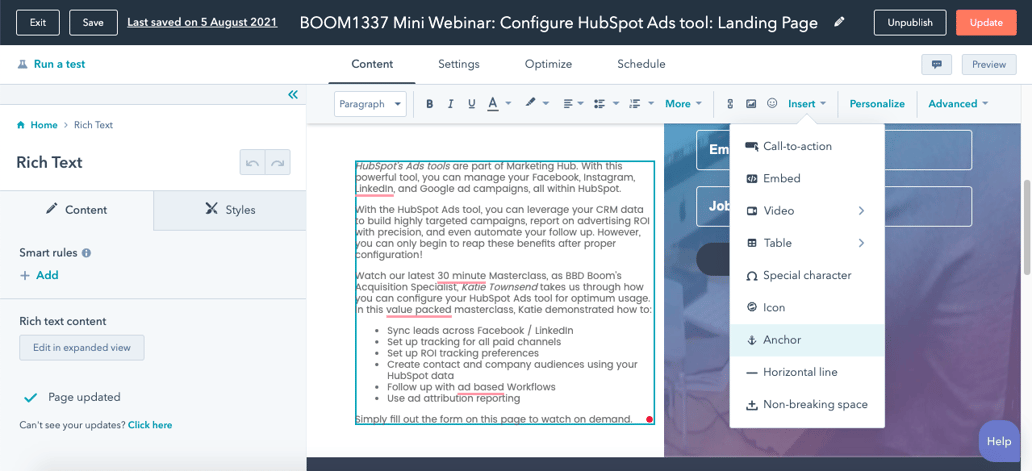
Task: Select Icon entry in Insert menu
Action: (807, 308)
